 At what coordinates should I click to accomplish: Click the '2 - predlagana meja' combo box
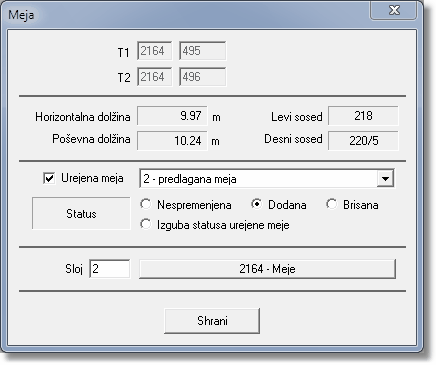click(x=267, y=179)
